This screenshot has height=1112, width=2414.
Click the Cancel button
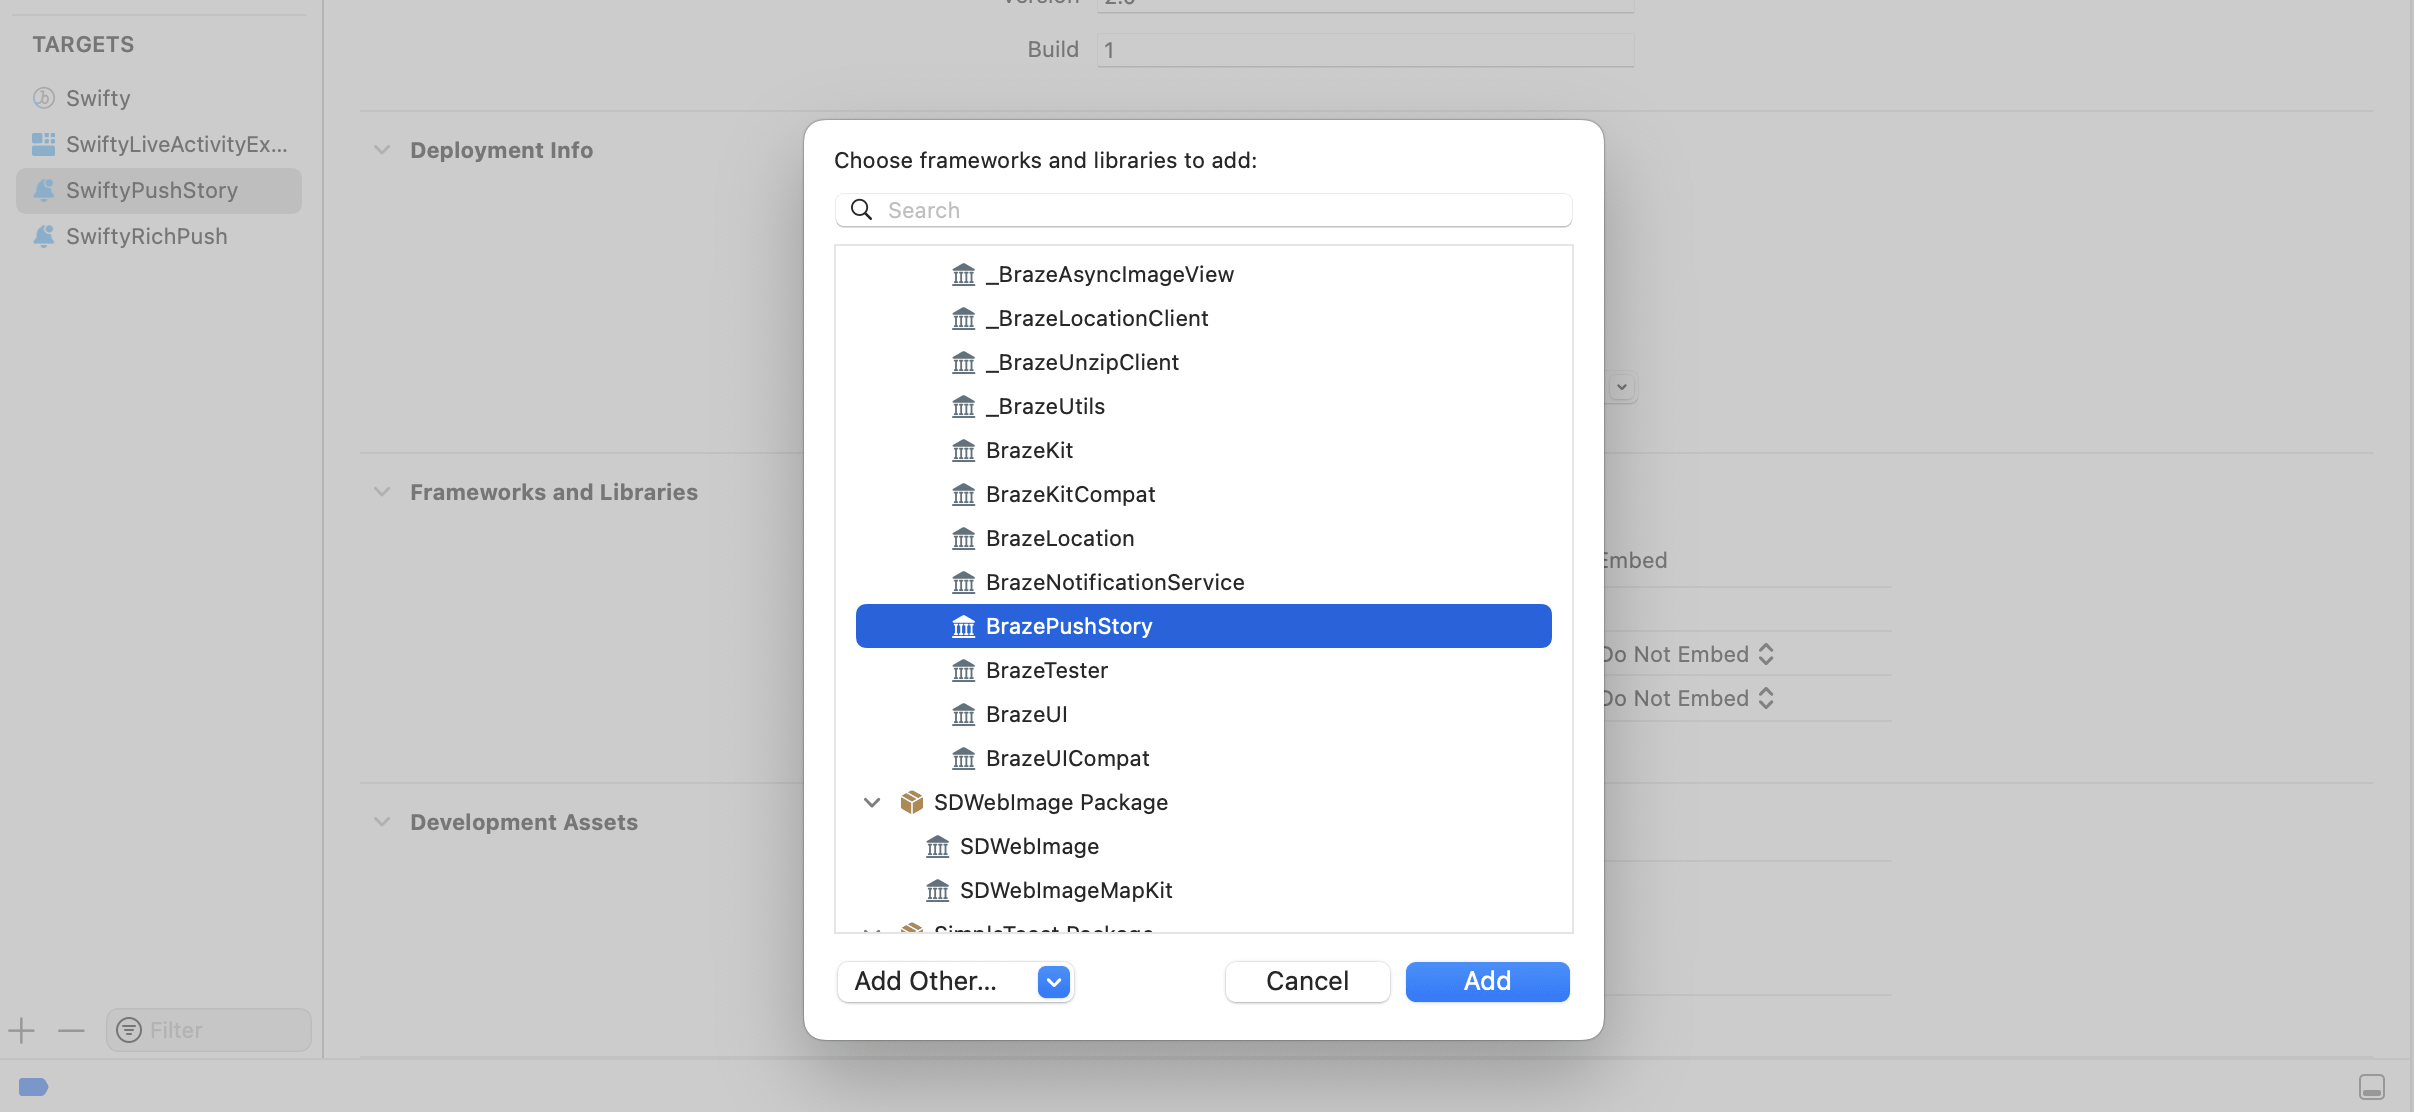pyautogui.click(x=1307, y=982)
